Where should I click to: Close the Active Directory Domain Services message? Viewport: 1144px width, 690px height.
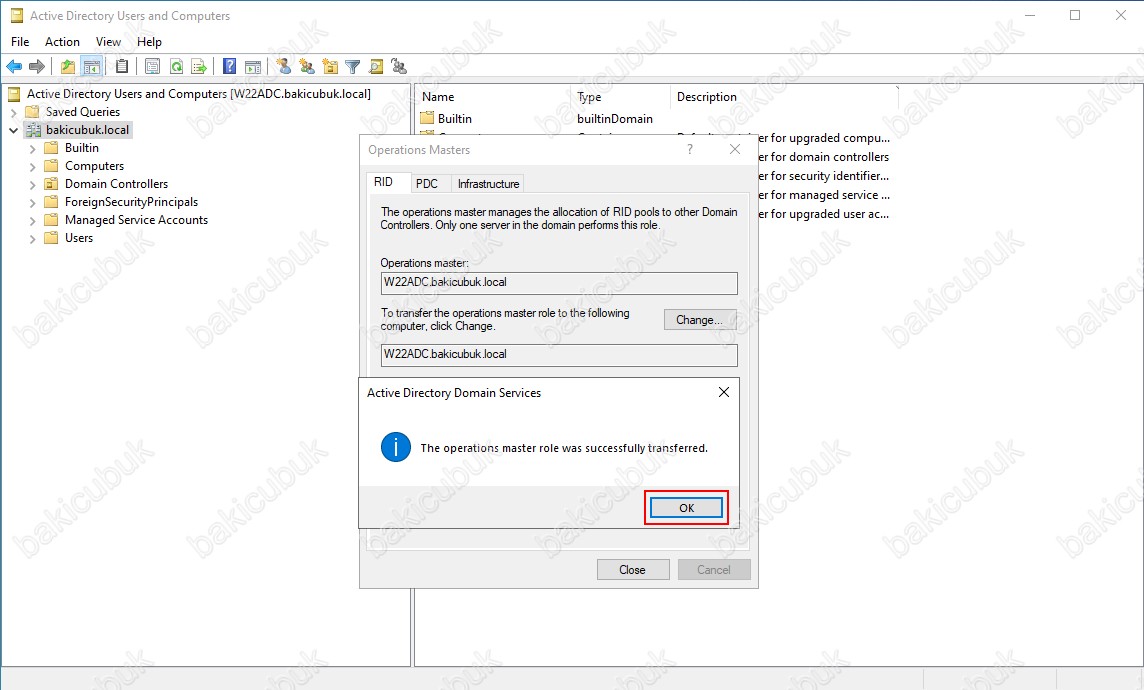coord(724,392)
